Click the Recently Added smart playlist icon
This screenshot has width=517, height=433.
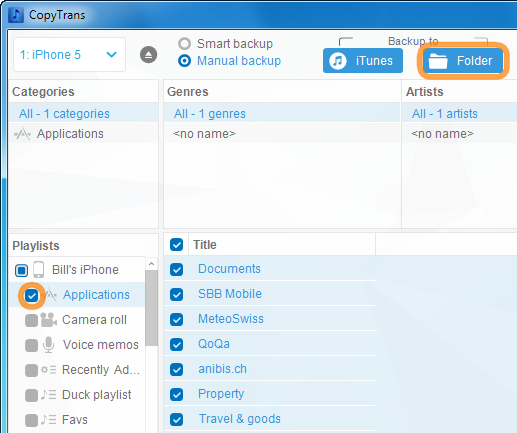coord(48,370)
